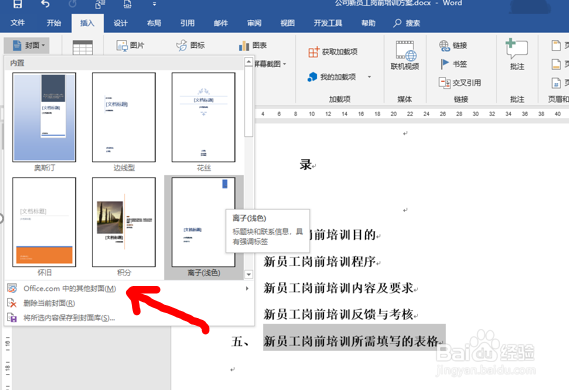The width and height of the screenshot is (569, 390).
Task: Click the cover gallery scrollbar thumb
Action: coord(249,102)
